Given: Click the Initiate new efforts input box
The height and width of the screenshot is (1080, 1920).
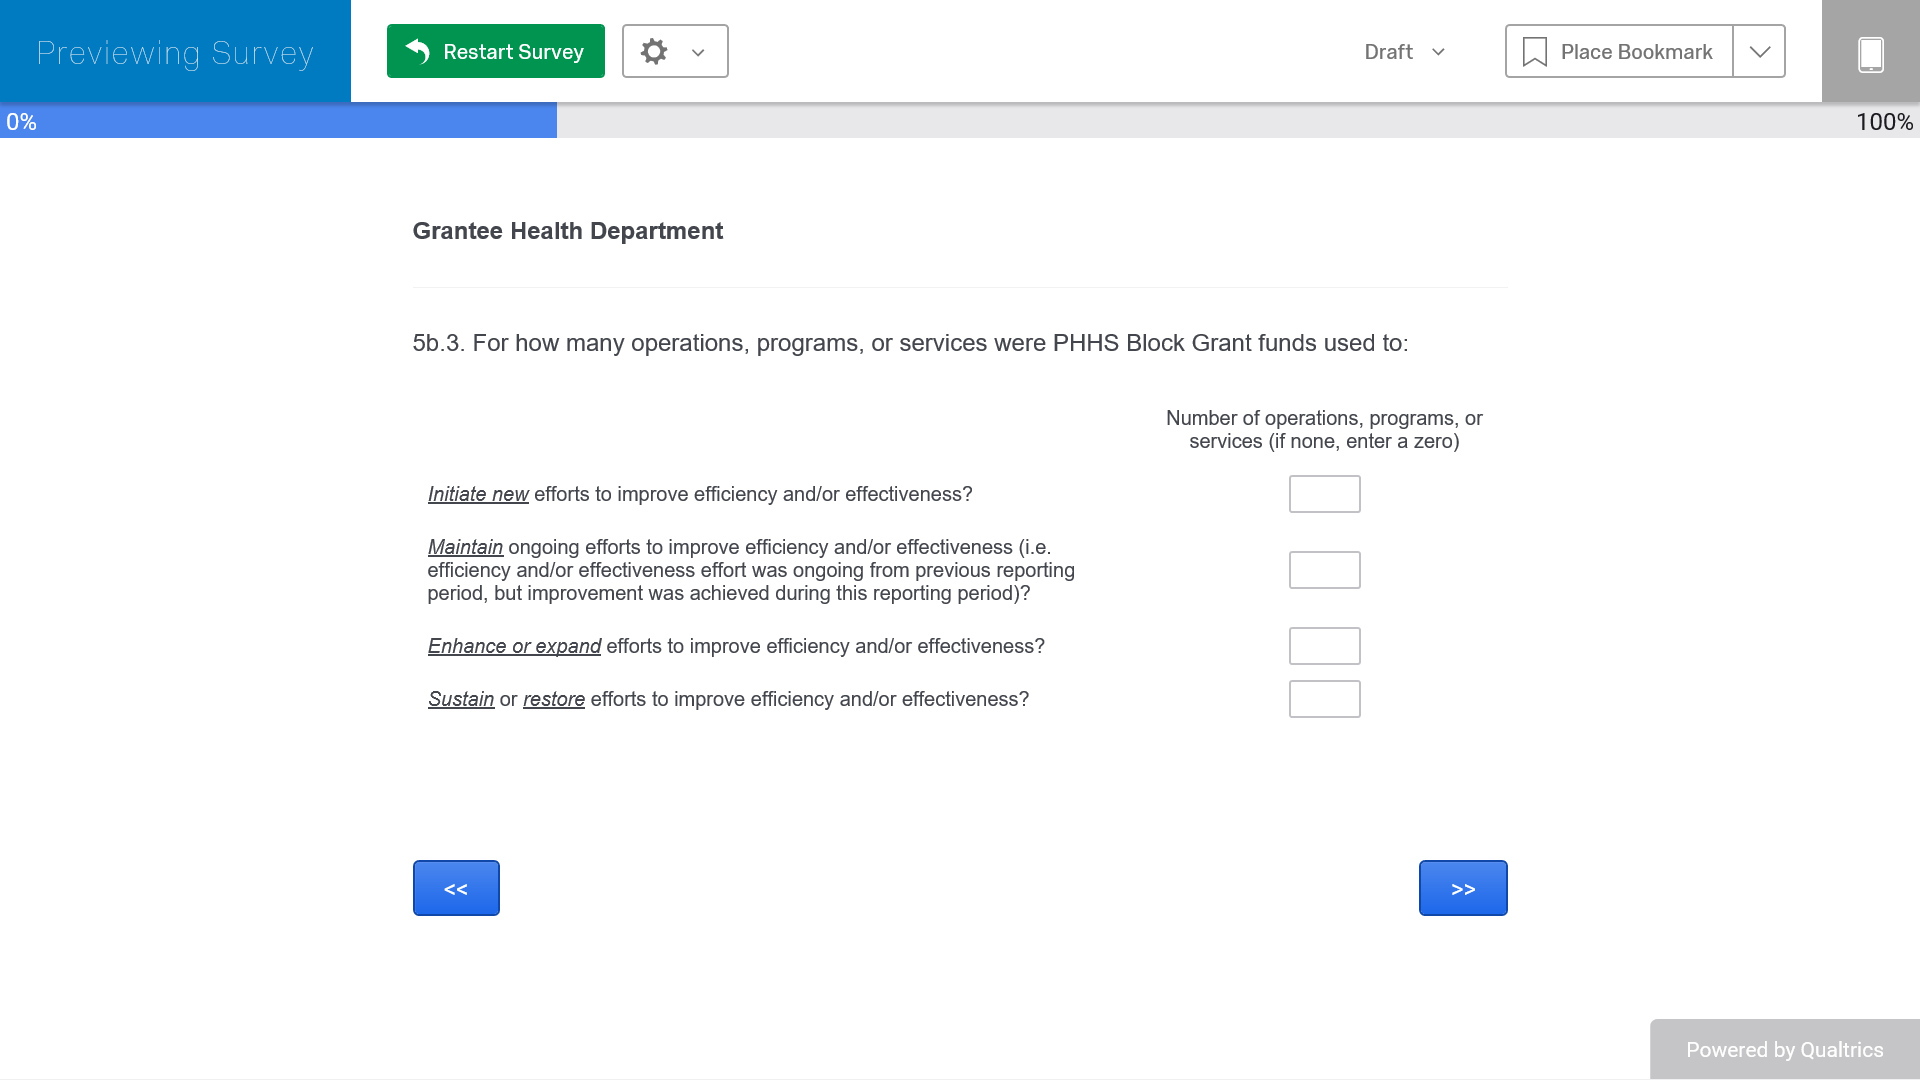Looking at the screenshot, I should point(1324,494).
